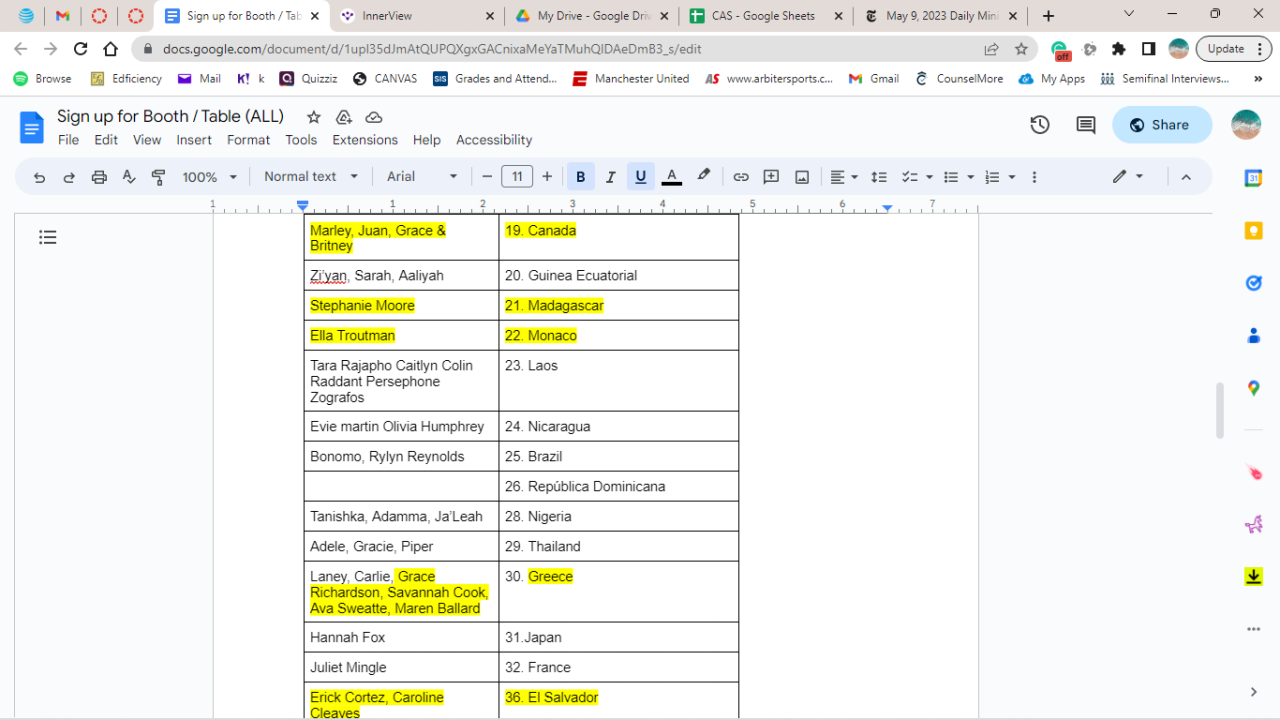The width and height of the screenshot is (1280, 720).
Task: Toggle bold formatting
Action: [581, 177]
